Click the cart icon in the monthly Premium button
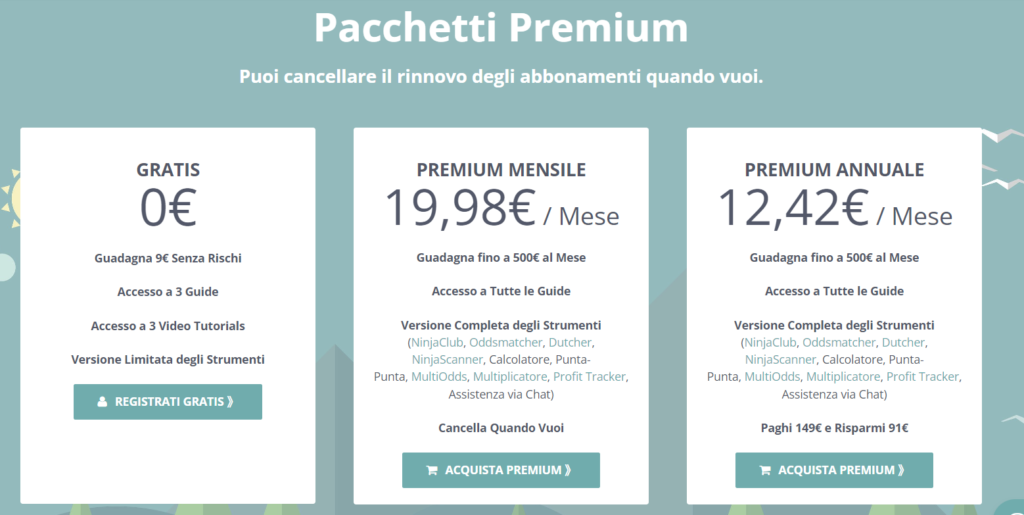 click(431, 470)
